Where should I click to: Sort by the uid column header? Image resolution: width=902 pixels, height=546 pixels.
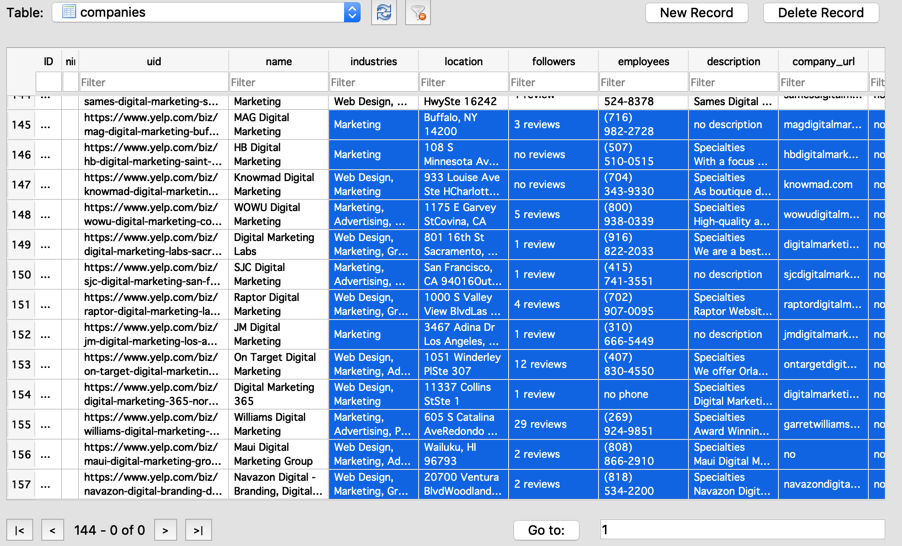154,61
